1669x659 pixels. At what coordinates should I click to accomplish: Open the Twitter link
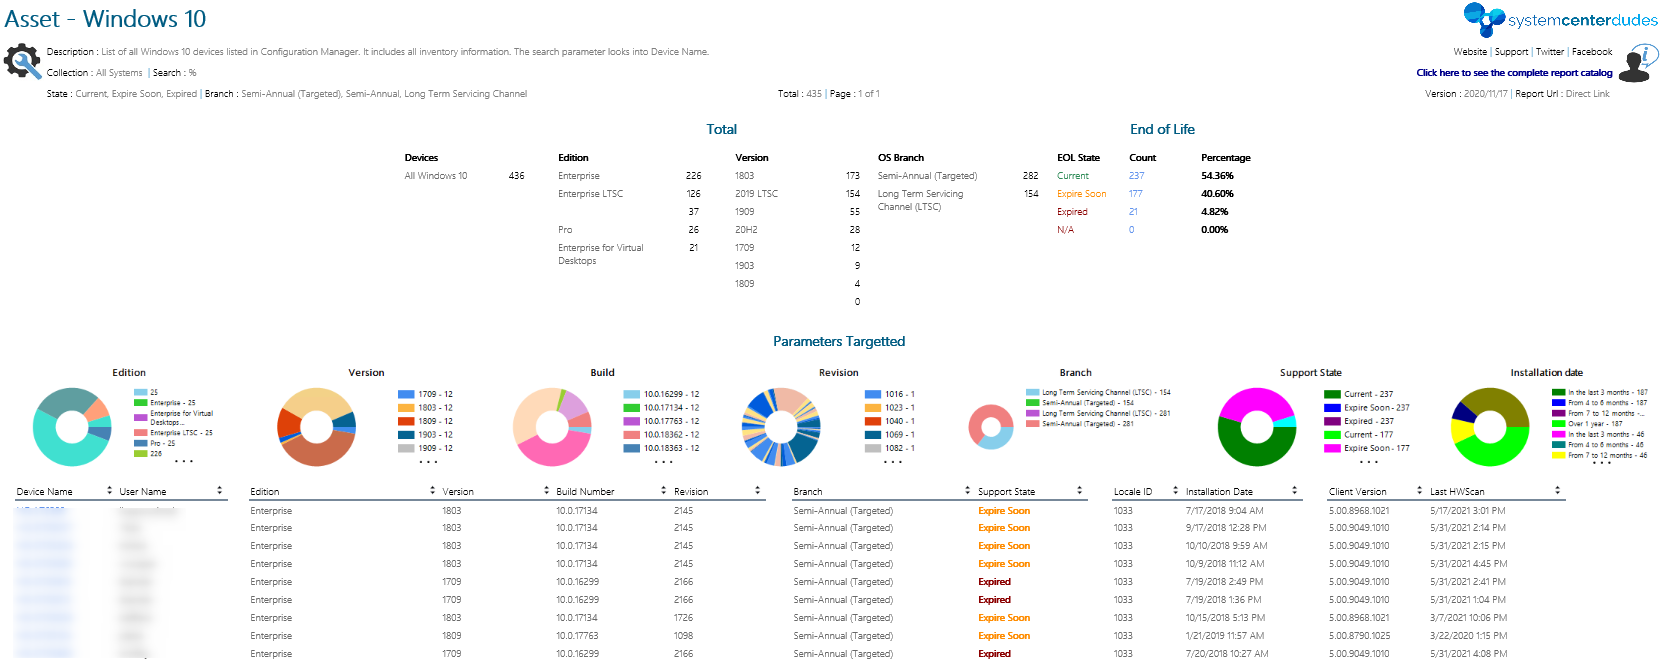(x=1550, y=52)
